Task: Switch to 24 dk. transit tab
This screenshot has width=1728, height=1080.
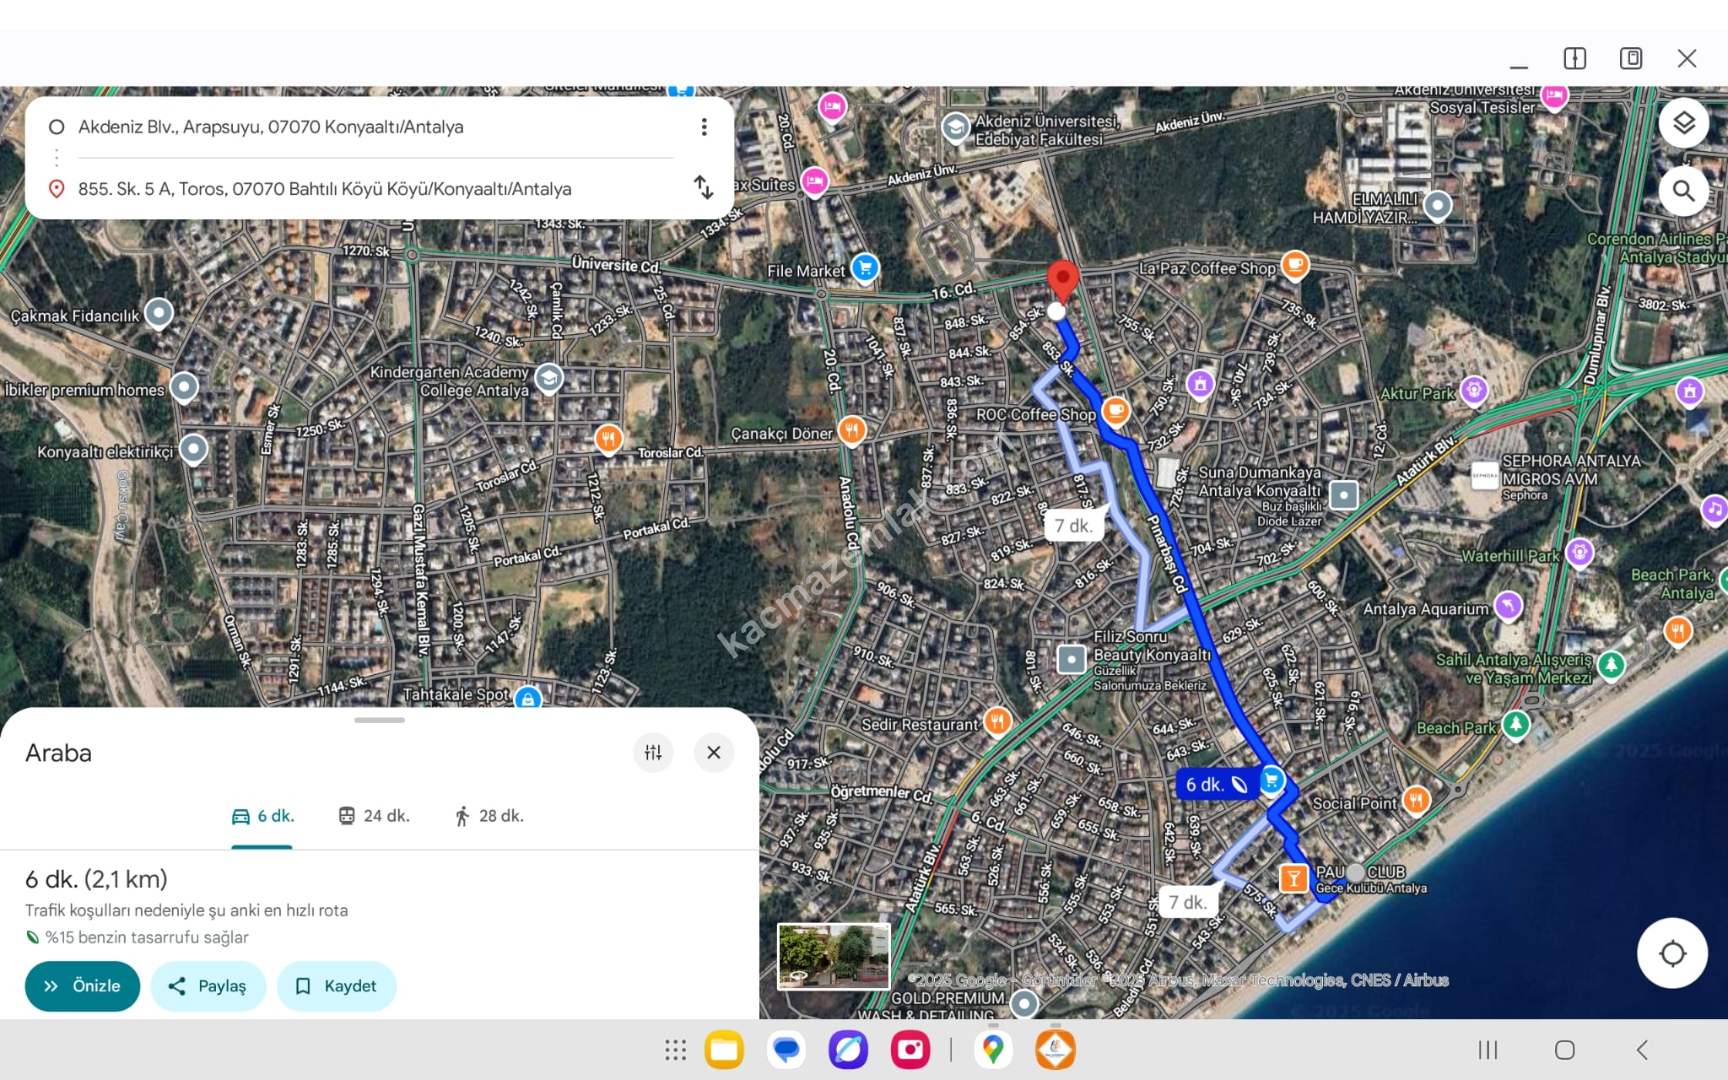Action: 374,816
